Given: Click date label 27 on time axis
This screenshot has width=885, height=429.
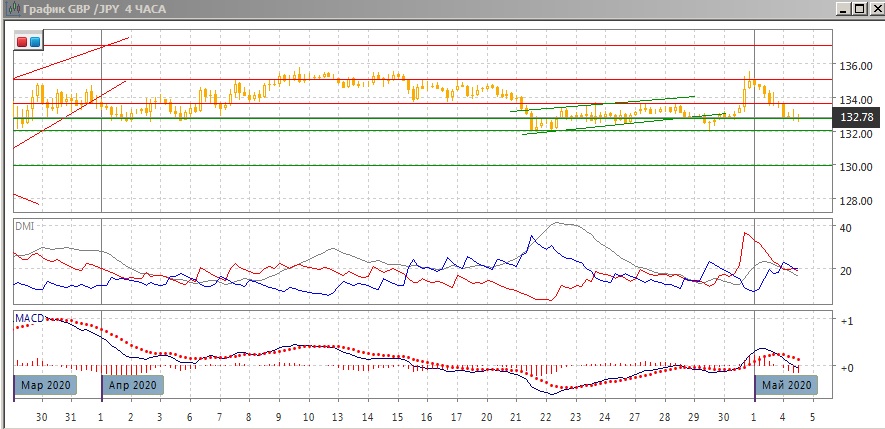Looking at the screenshot, I should click(x=635, y=417).
